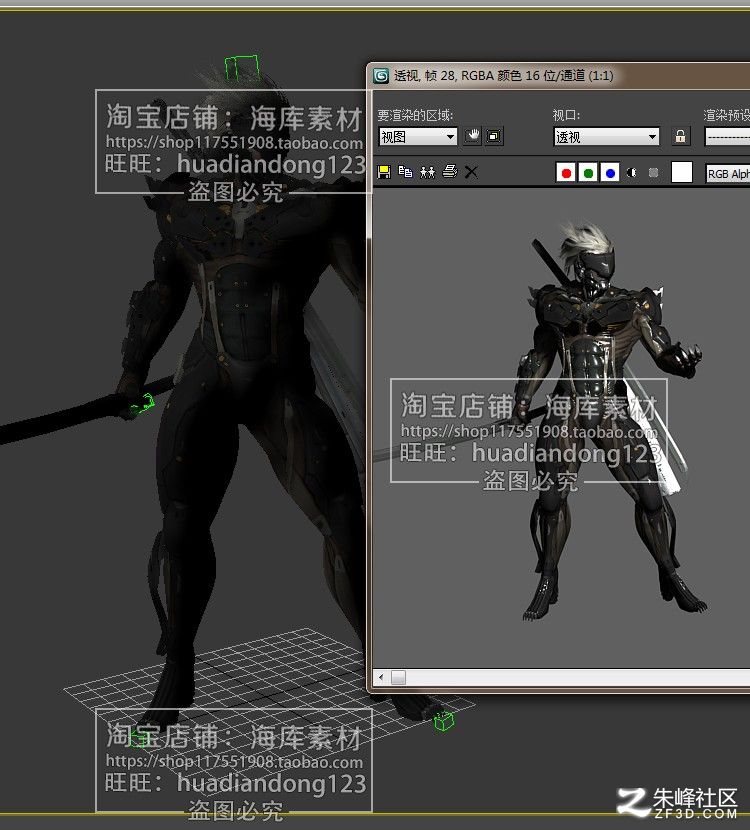750x830 pixels.
Task: Click the edit region hand icon
Action: tap(473, 136)
